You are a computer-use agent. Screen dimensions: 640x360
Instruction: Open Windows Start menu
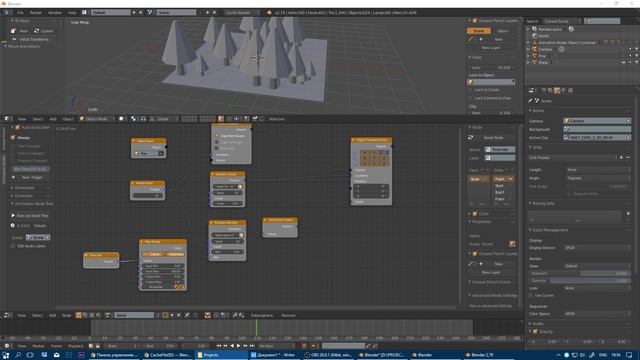click(x=6, y=355)
